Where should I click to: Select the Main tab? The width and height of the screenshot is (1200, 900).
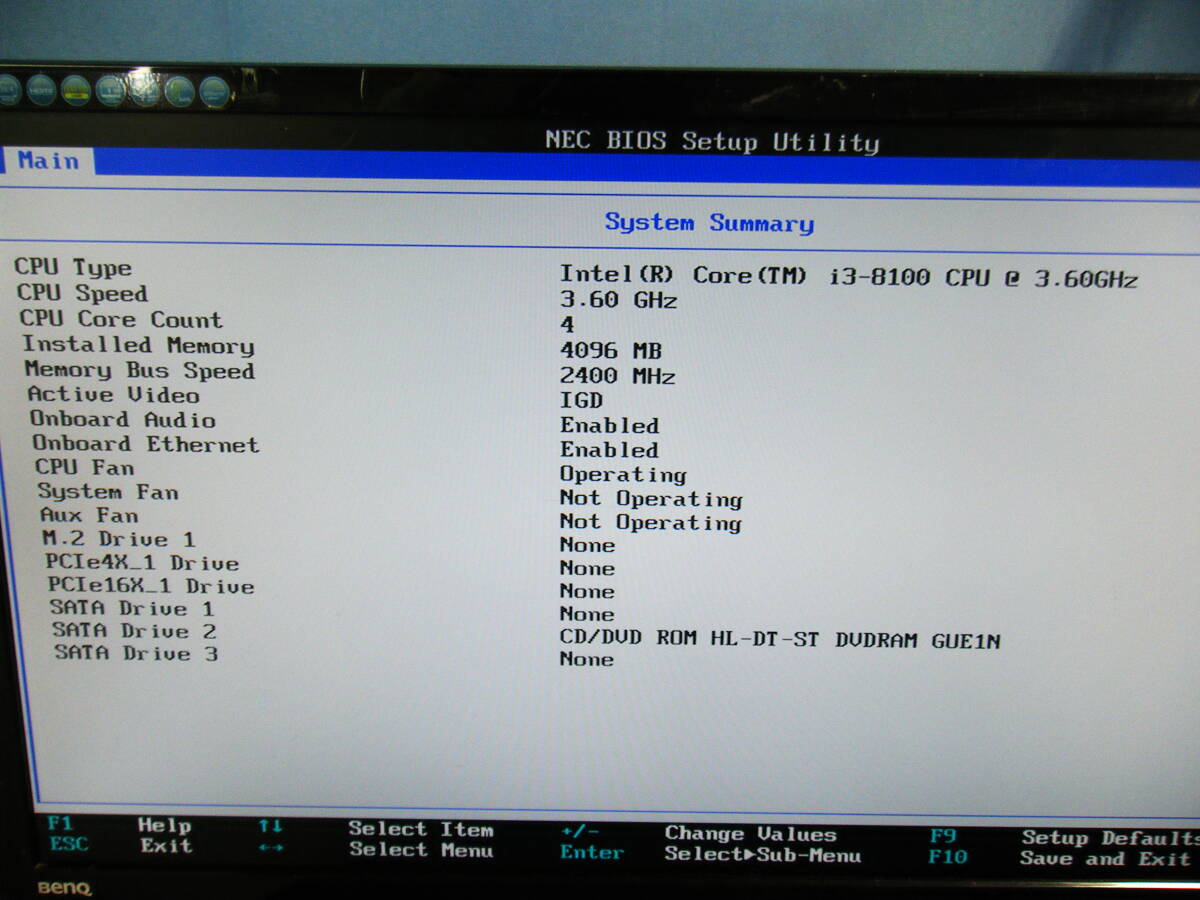(x=48, y=161)
